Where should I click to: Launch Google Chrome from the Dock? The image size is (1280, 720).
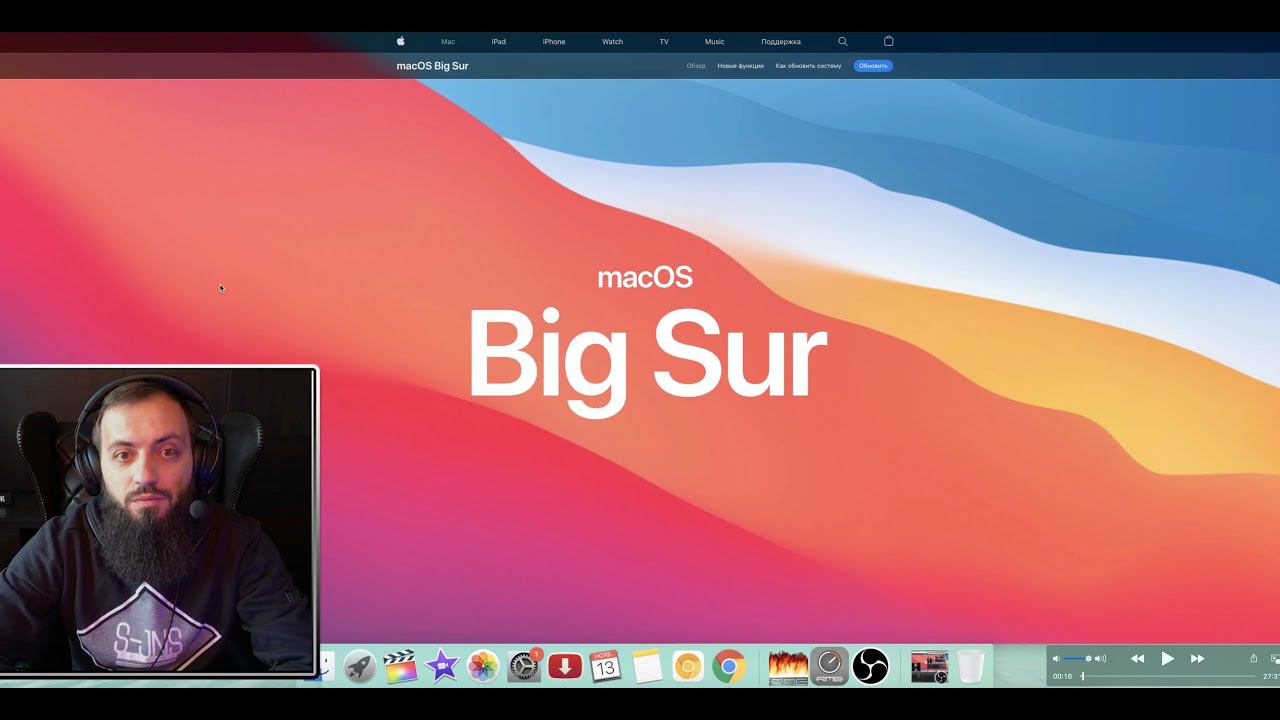[x=729, y=666]
